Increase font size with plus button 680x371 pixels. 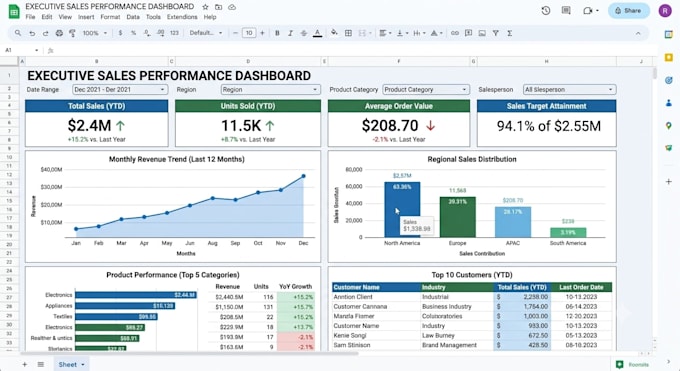point(262,33)
